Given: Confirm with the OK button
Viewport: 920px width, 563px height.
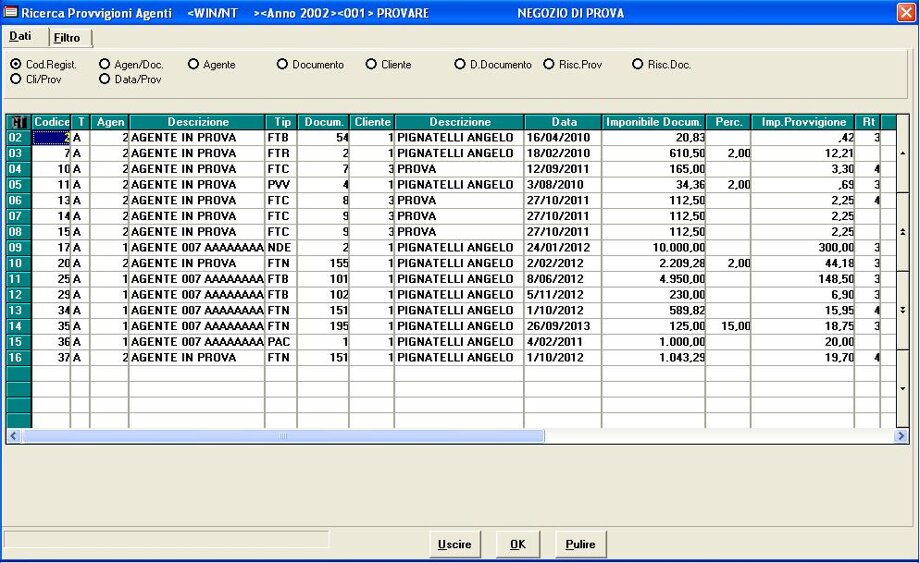Looking at the screenshot, I should (517, 544).
